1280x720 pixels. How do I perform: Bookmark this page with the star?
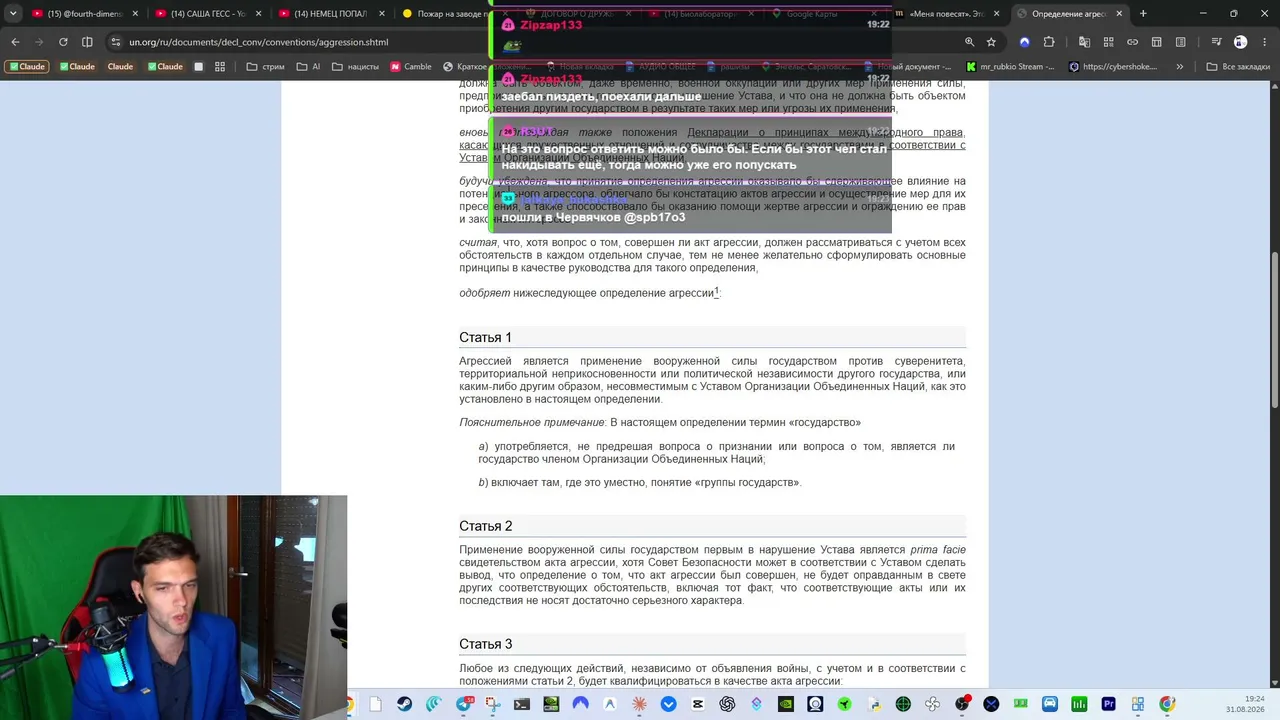991,42
